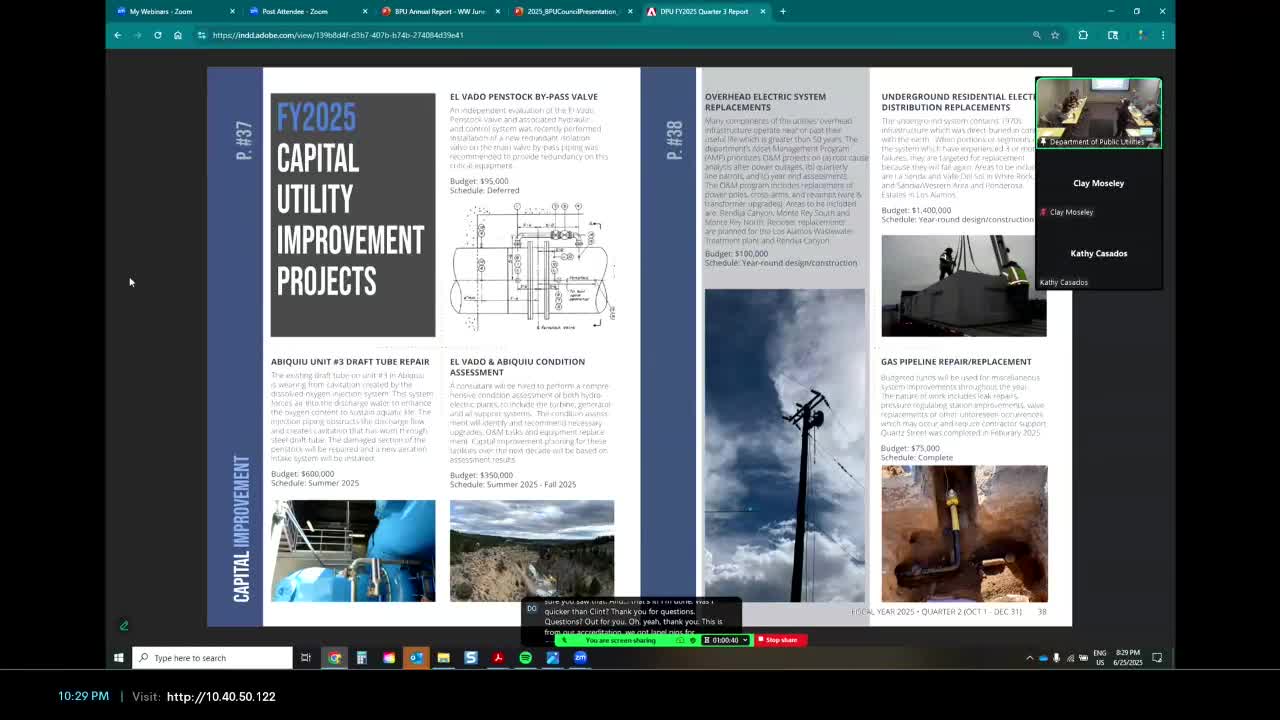Screen dimensions: 1280x720
Task: Open the Windows notification center
Action: coord(1157,658)
